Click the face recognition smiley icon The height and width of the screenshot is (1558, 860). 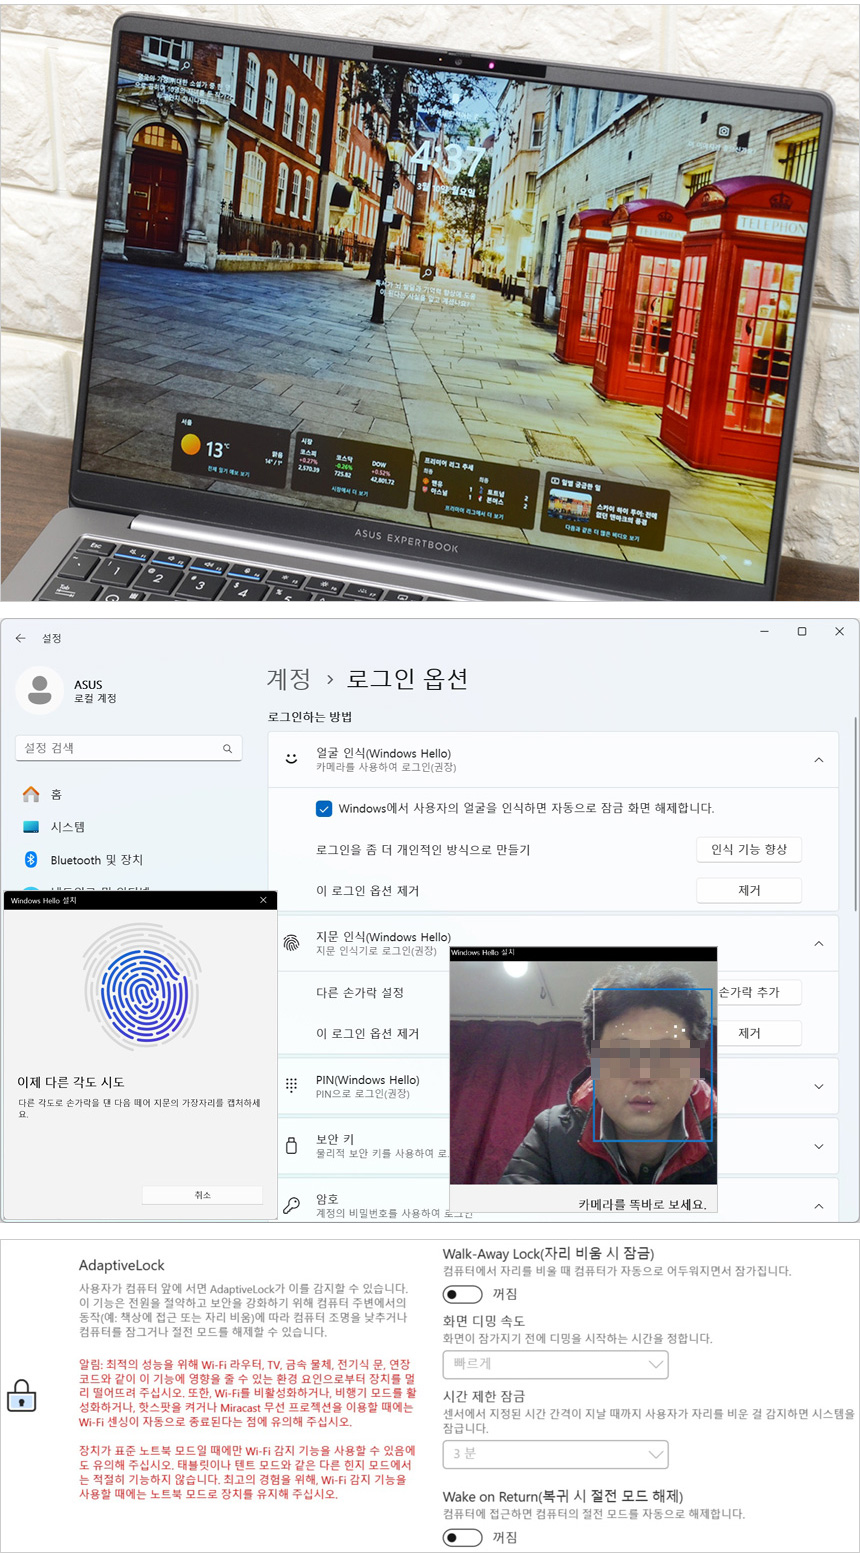pyautogui.click(x=292, y=759)
